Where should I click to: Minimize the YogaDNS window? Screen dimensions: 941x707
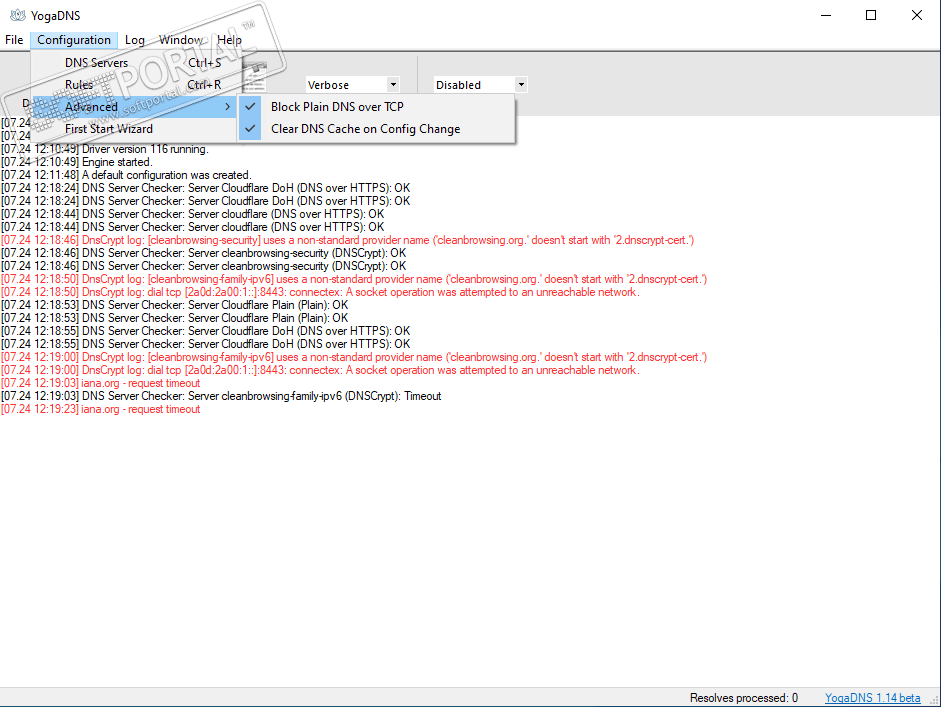[826, 15]
